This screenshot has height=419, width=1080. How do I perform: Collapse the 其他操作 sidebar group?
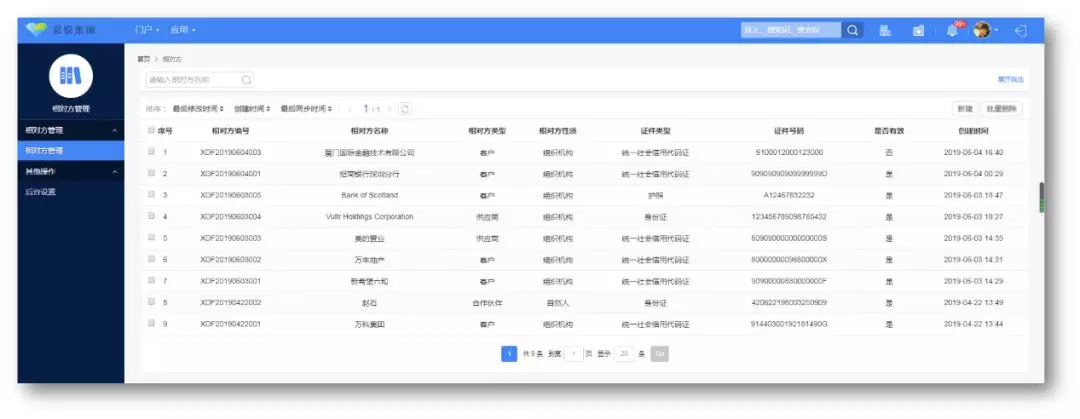(x=70, y=171)
